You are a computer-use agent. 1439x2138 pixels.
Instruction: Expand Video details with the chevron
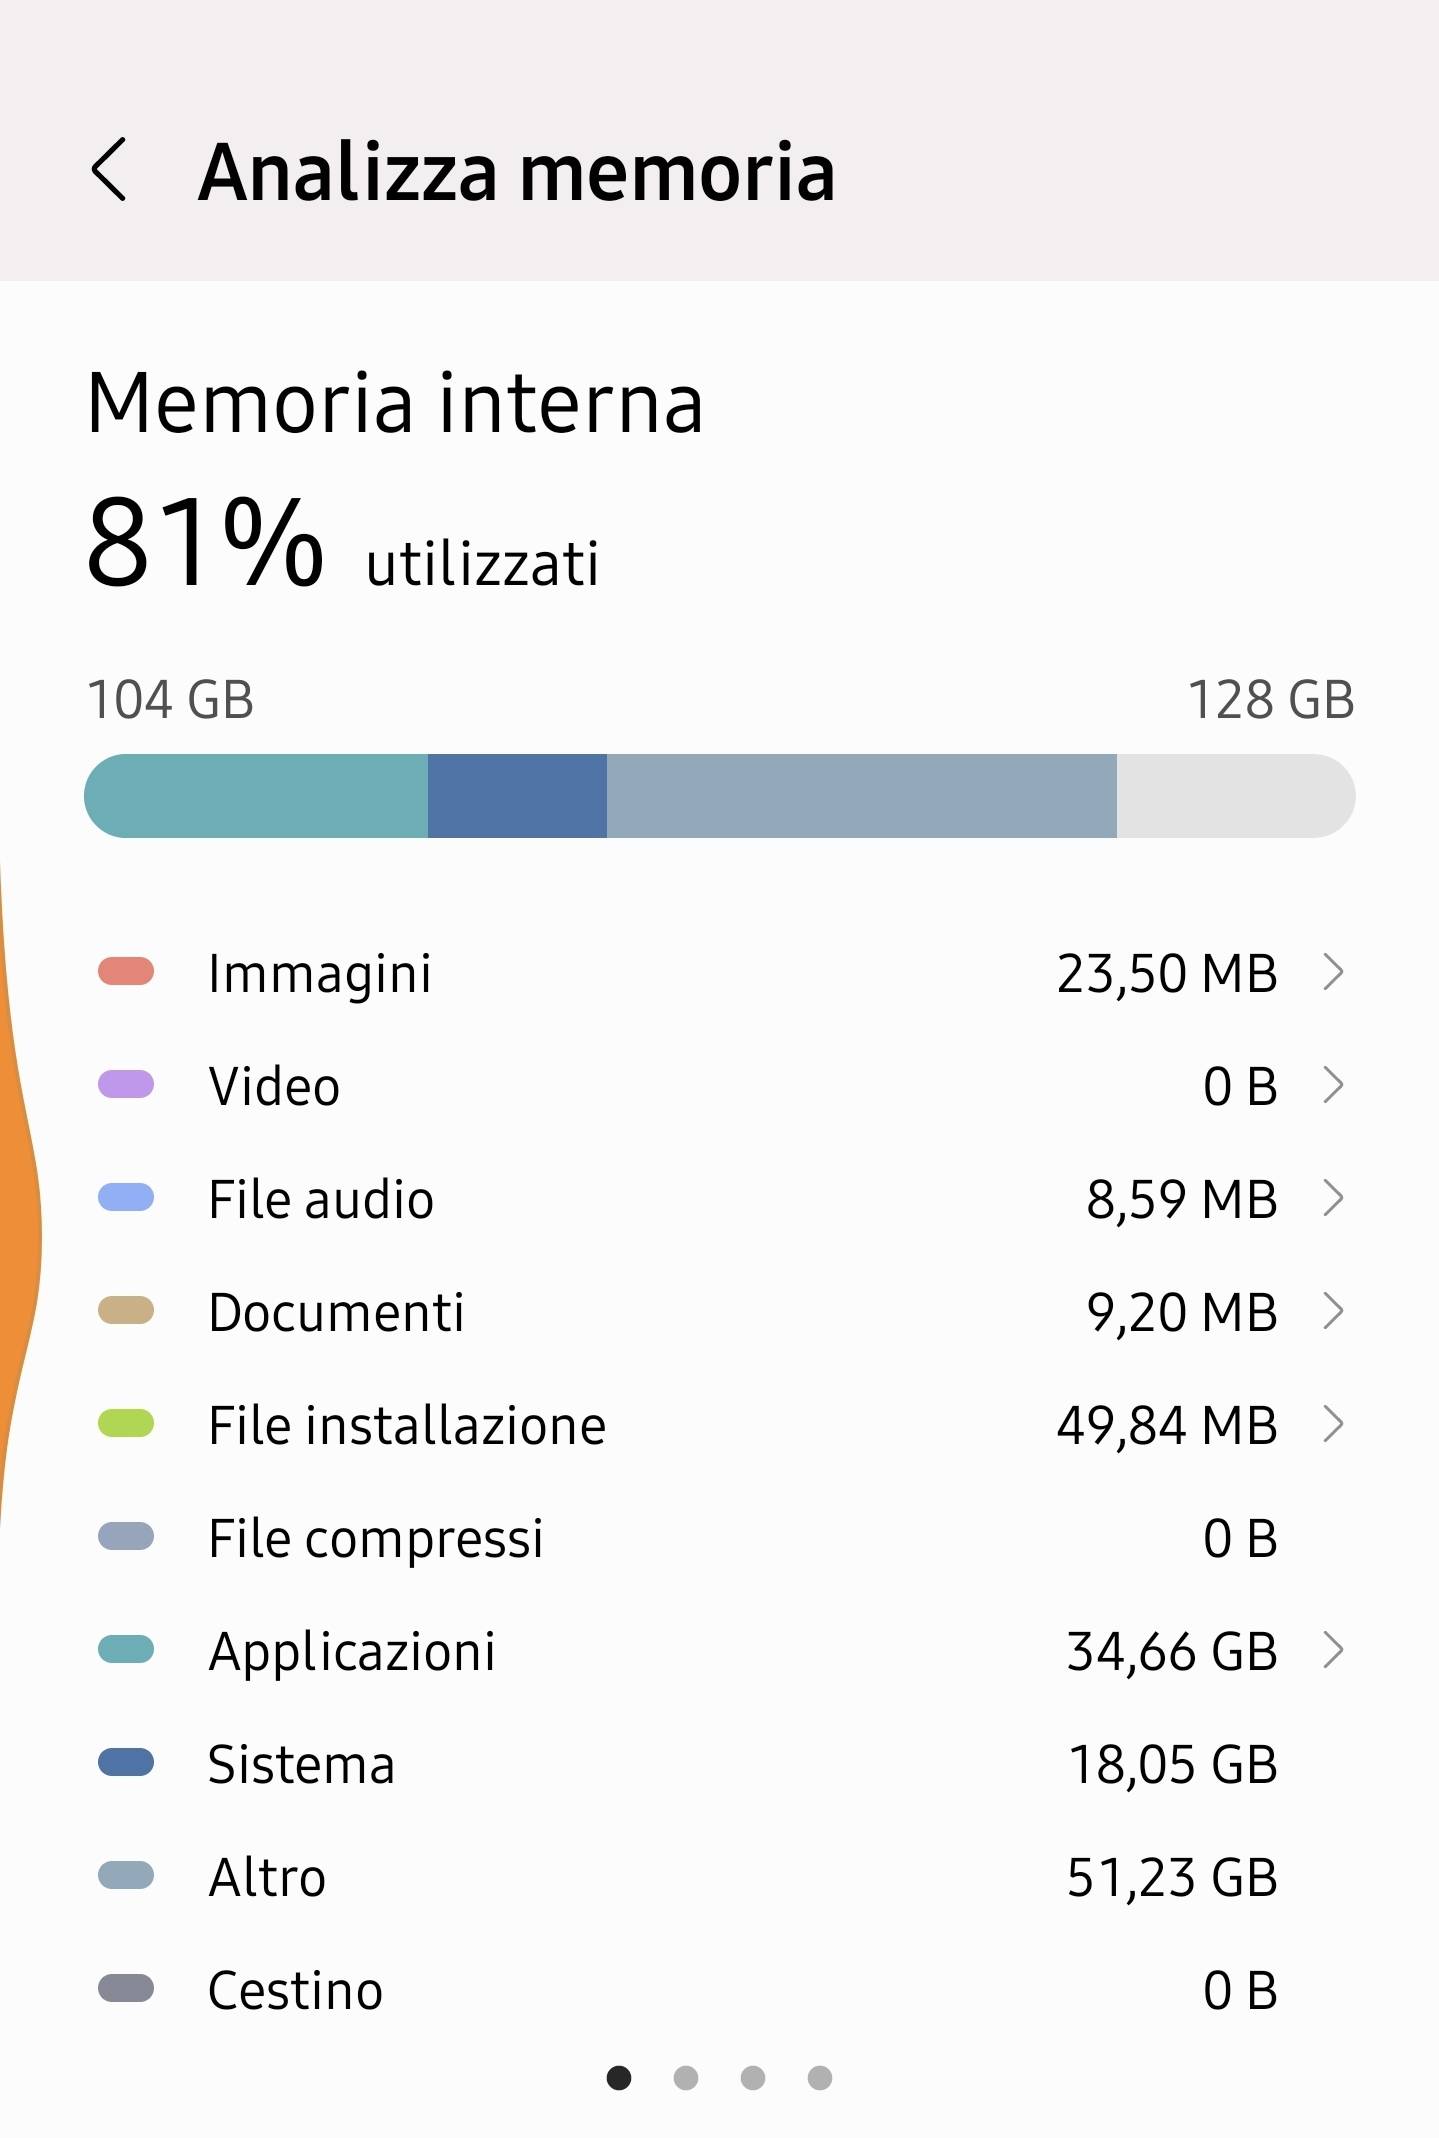point(1333,1085)
